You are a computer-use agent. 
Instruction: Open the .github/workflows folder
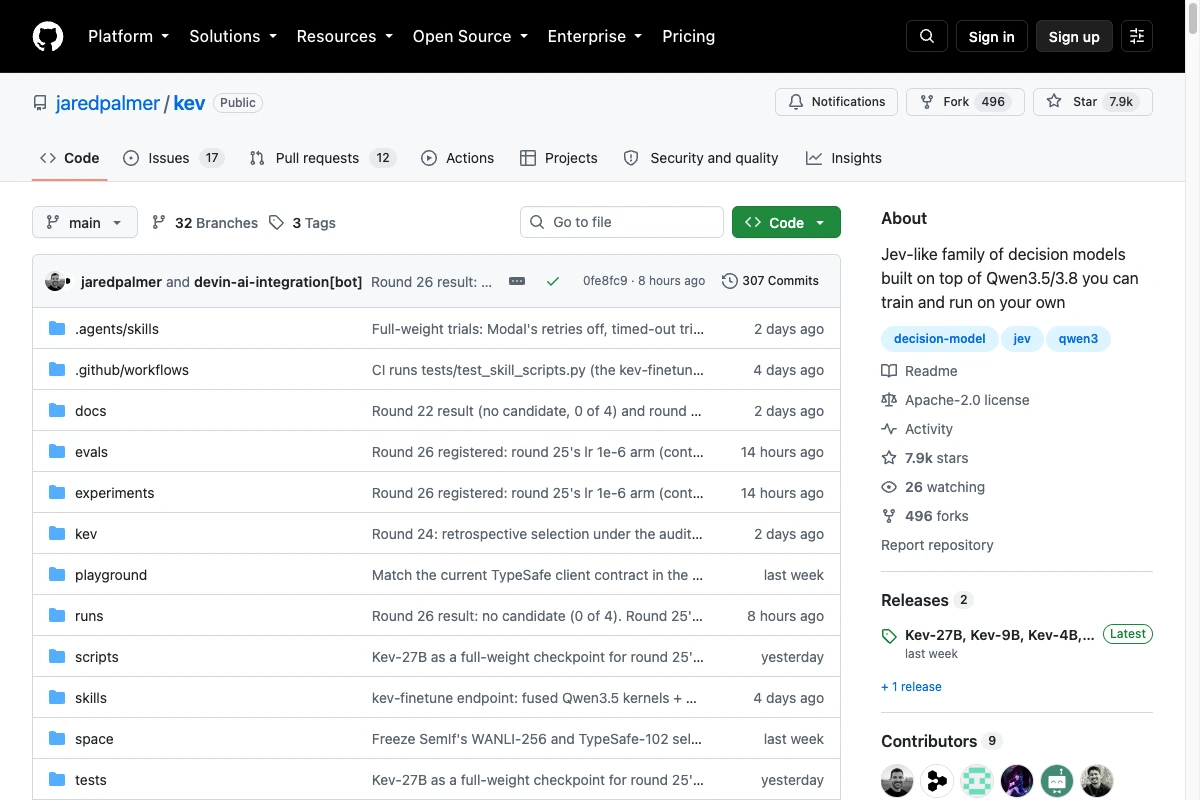(x=132, y=370)
